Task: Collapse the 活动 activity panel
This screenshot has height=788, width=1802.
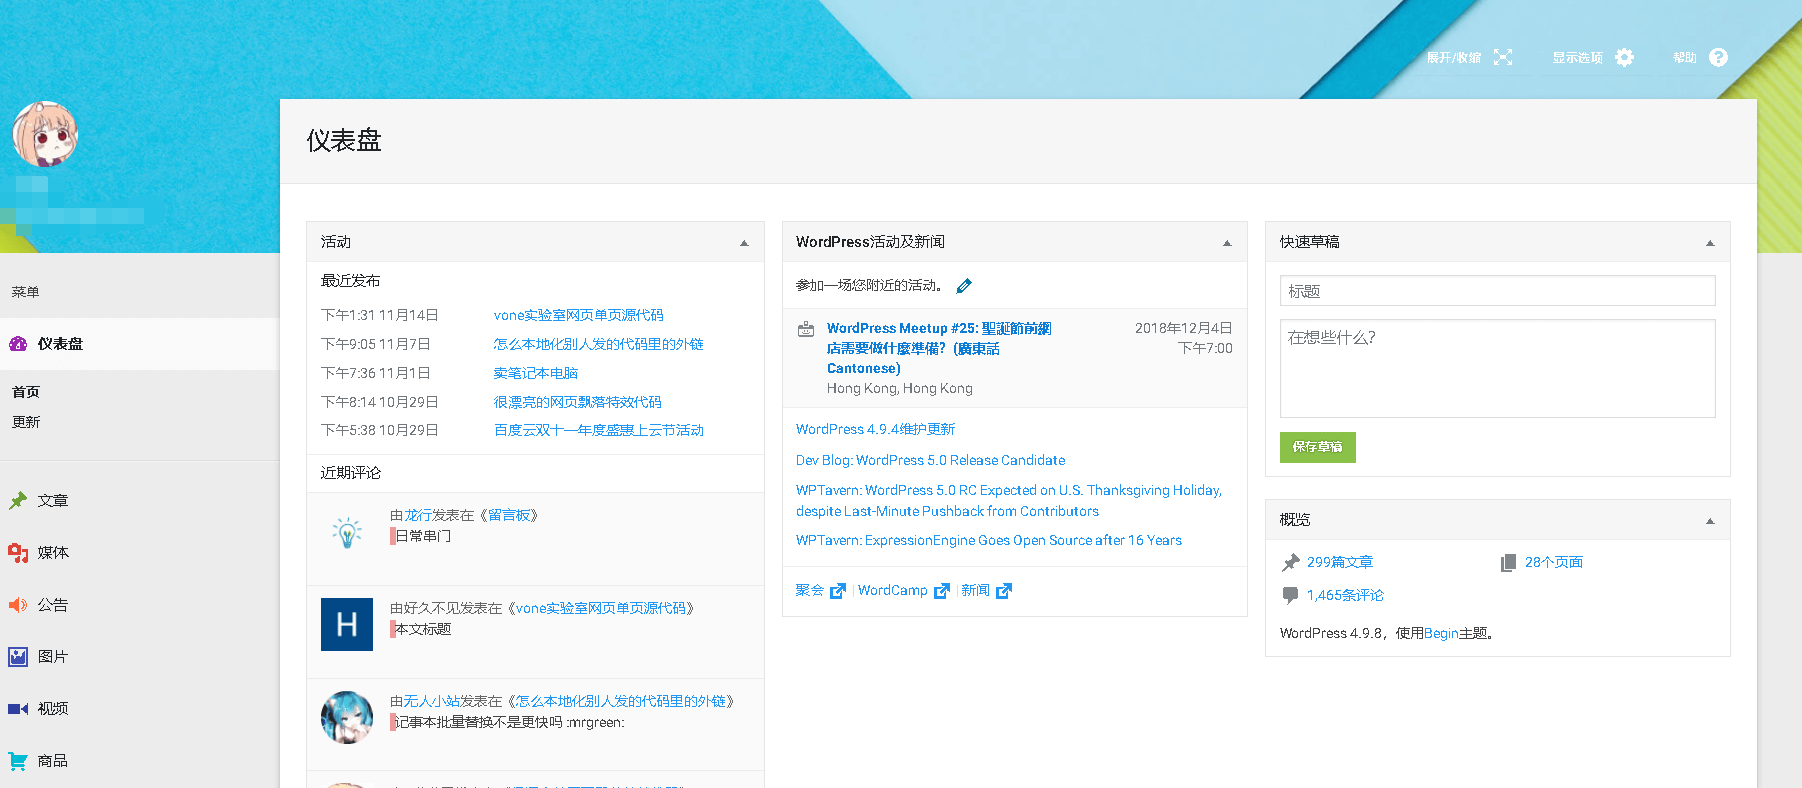Action: [743, 243]
